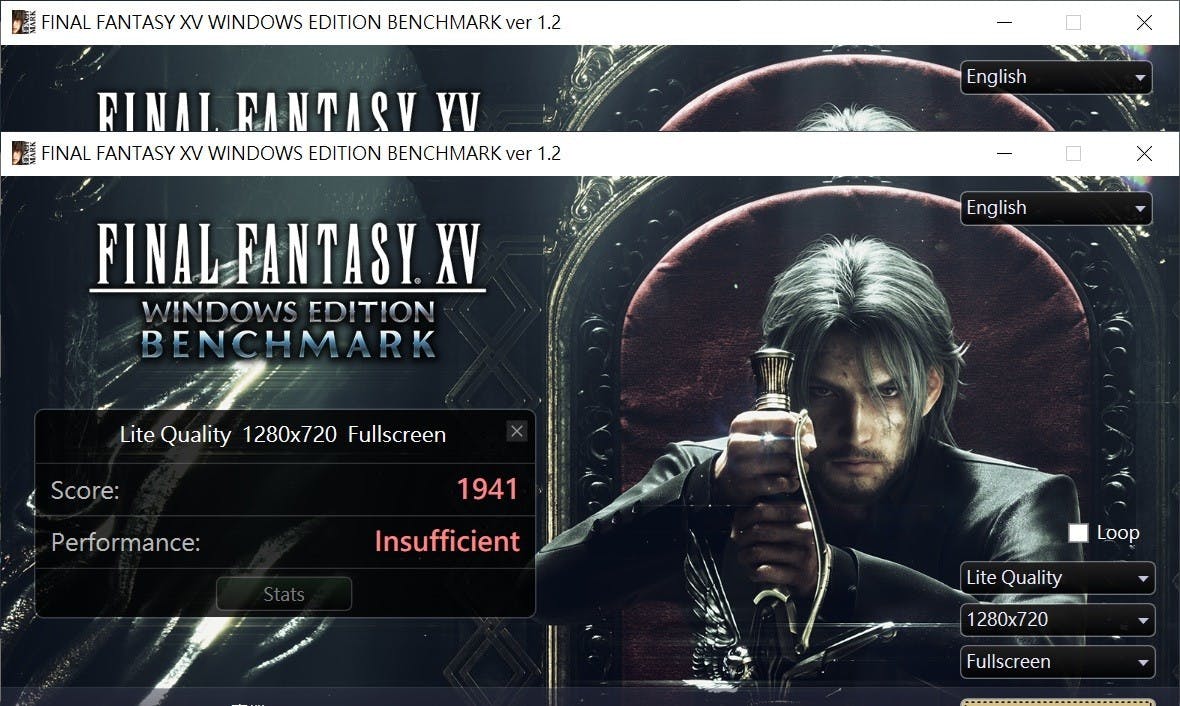Click the front window title bar text
The width and height of the screenshot is (1180, 706).
[301, 154]
